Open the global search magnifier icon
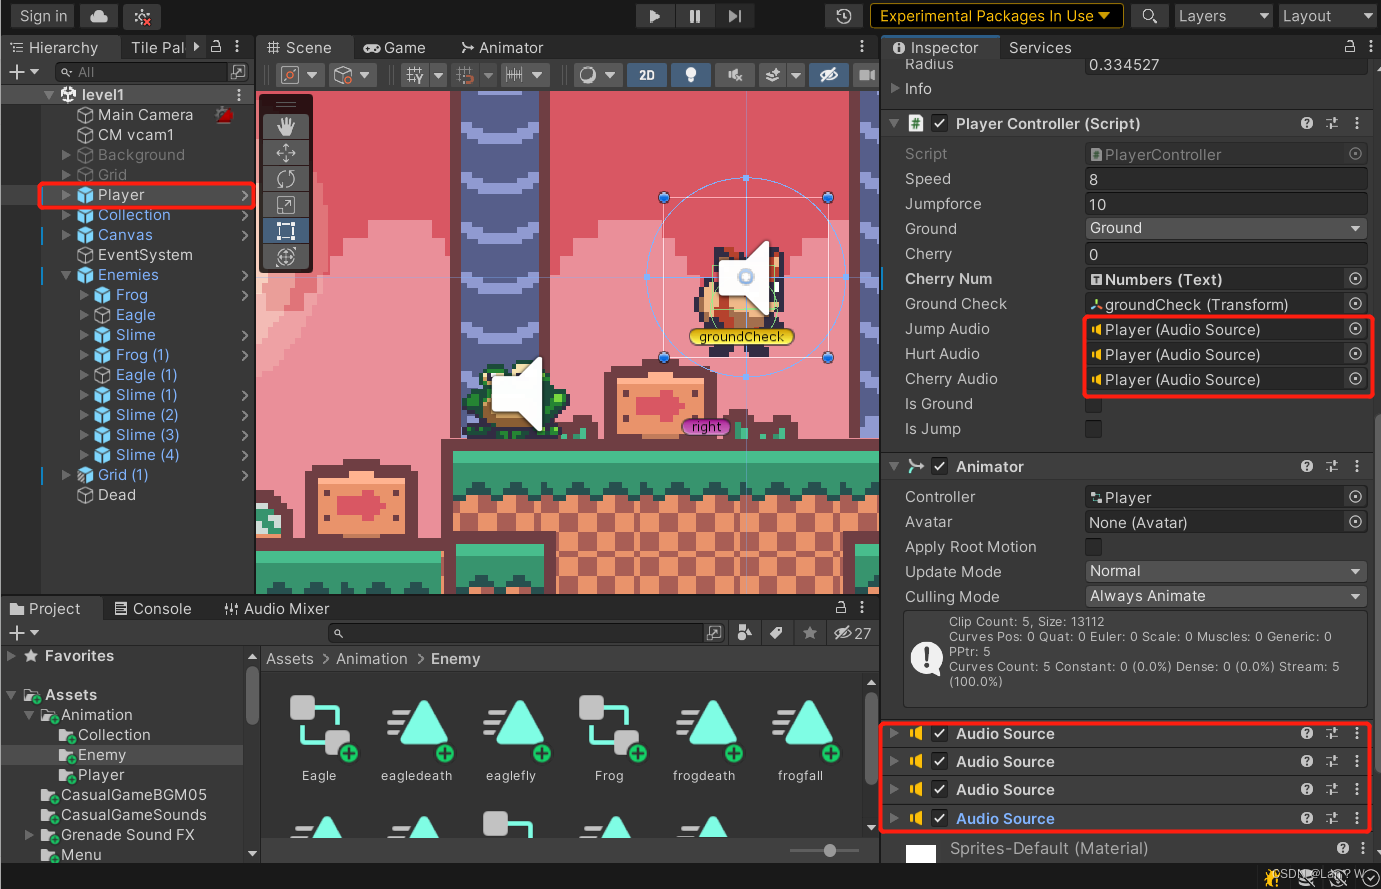 pos(1150,16)
